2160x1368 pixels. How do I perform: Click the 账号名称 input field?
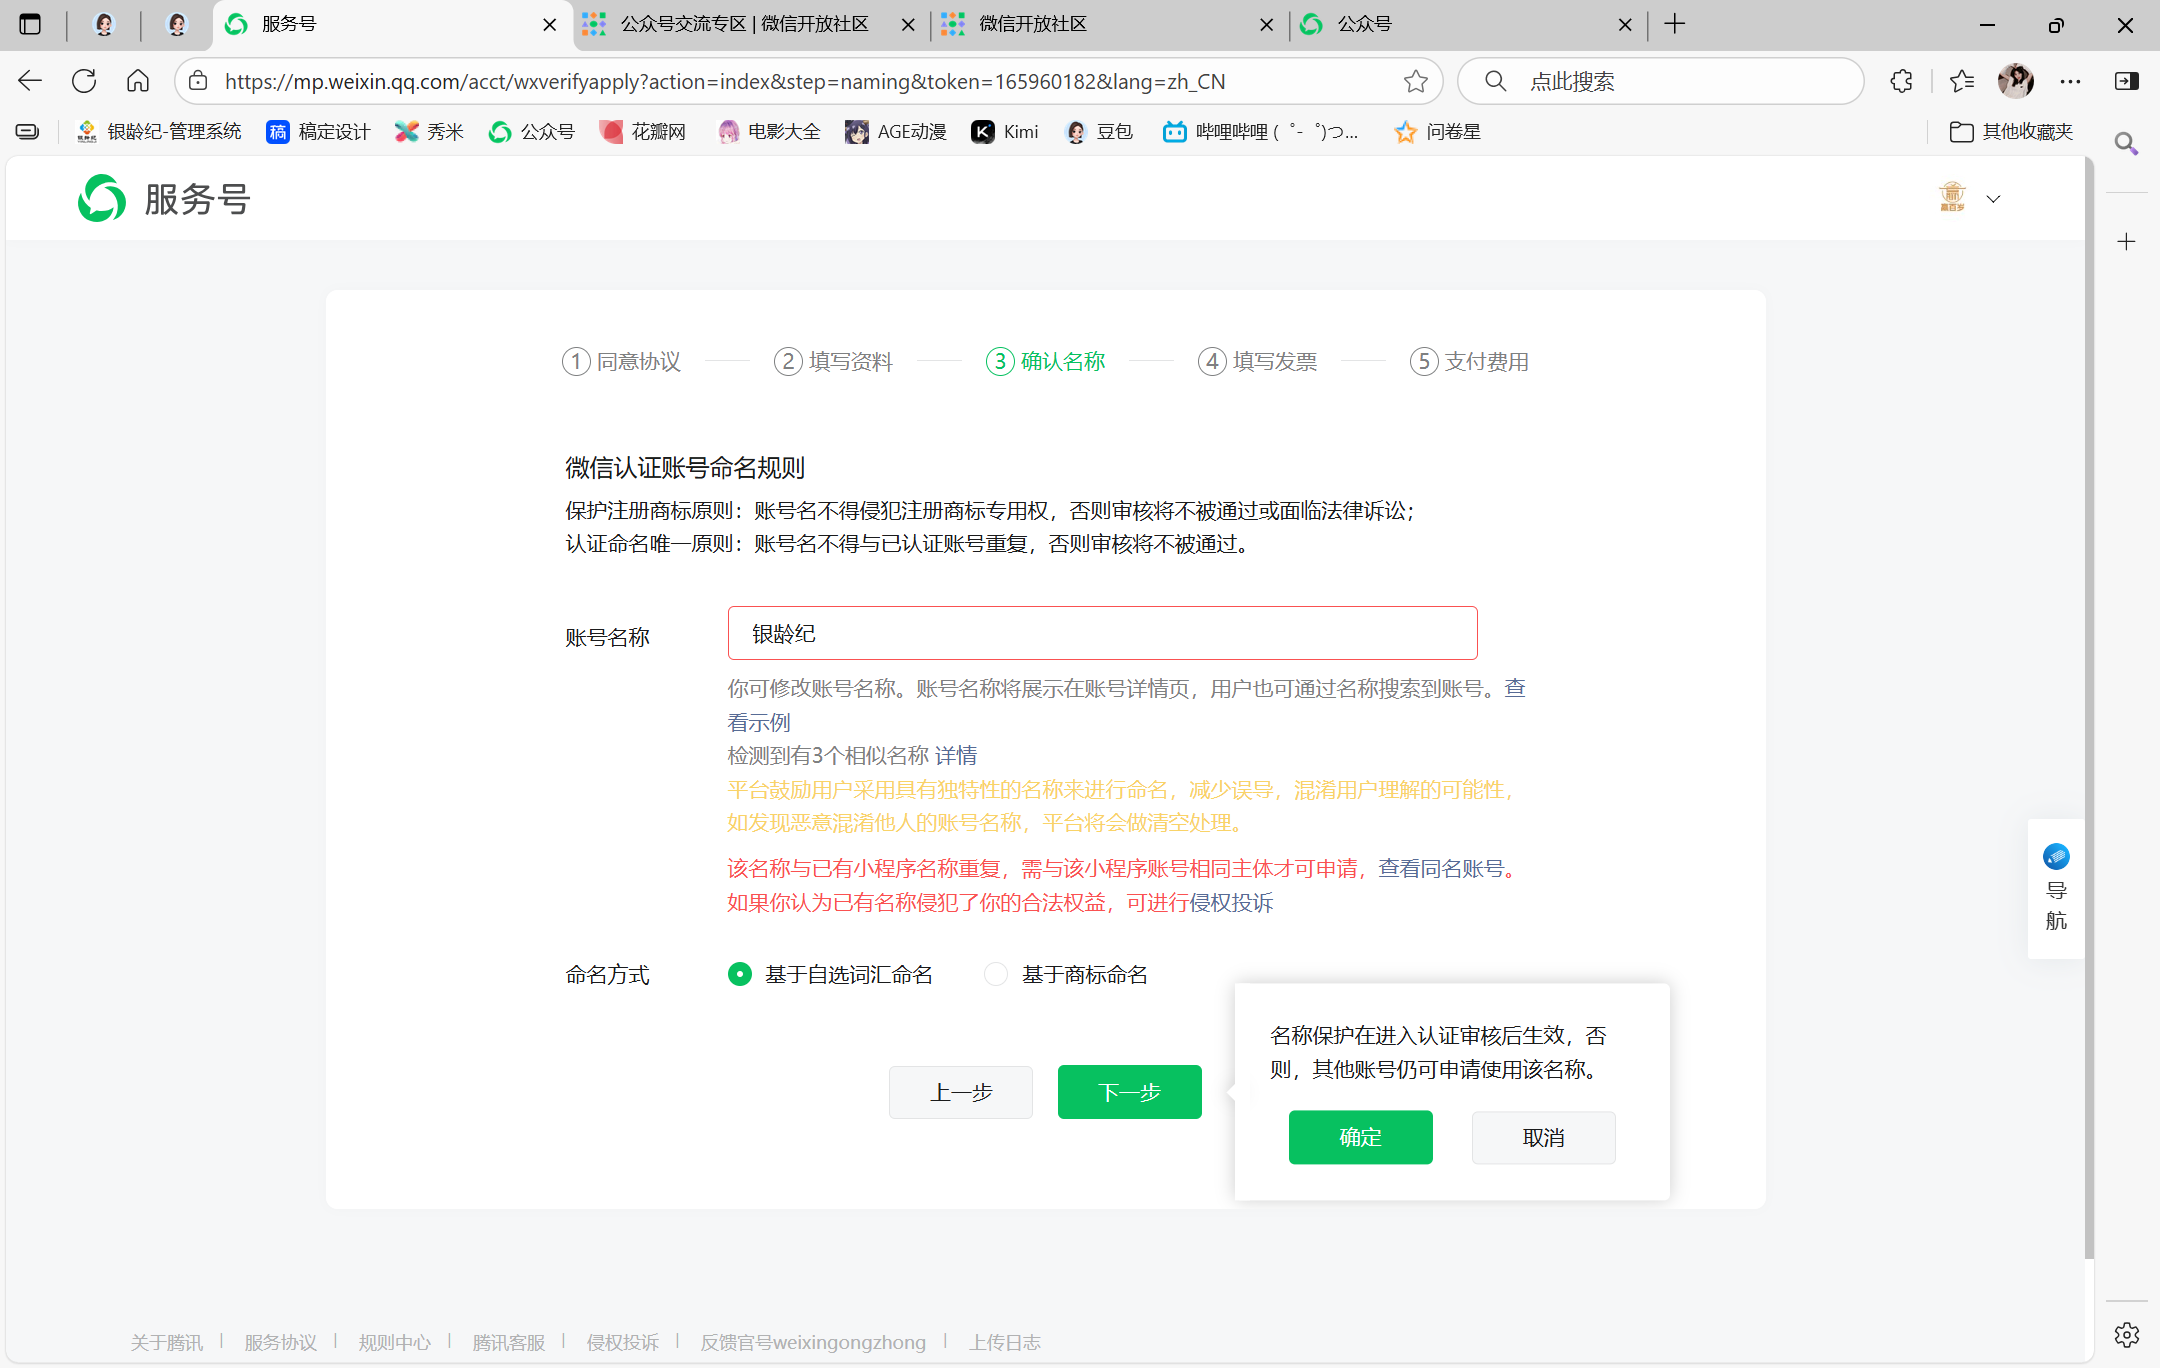pyautogui.click(x=1102, y=633)
